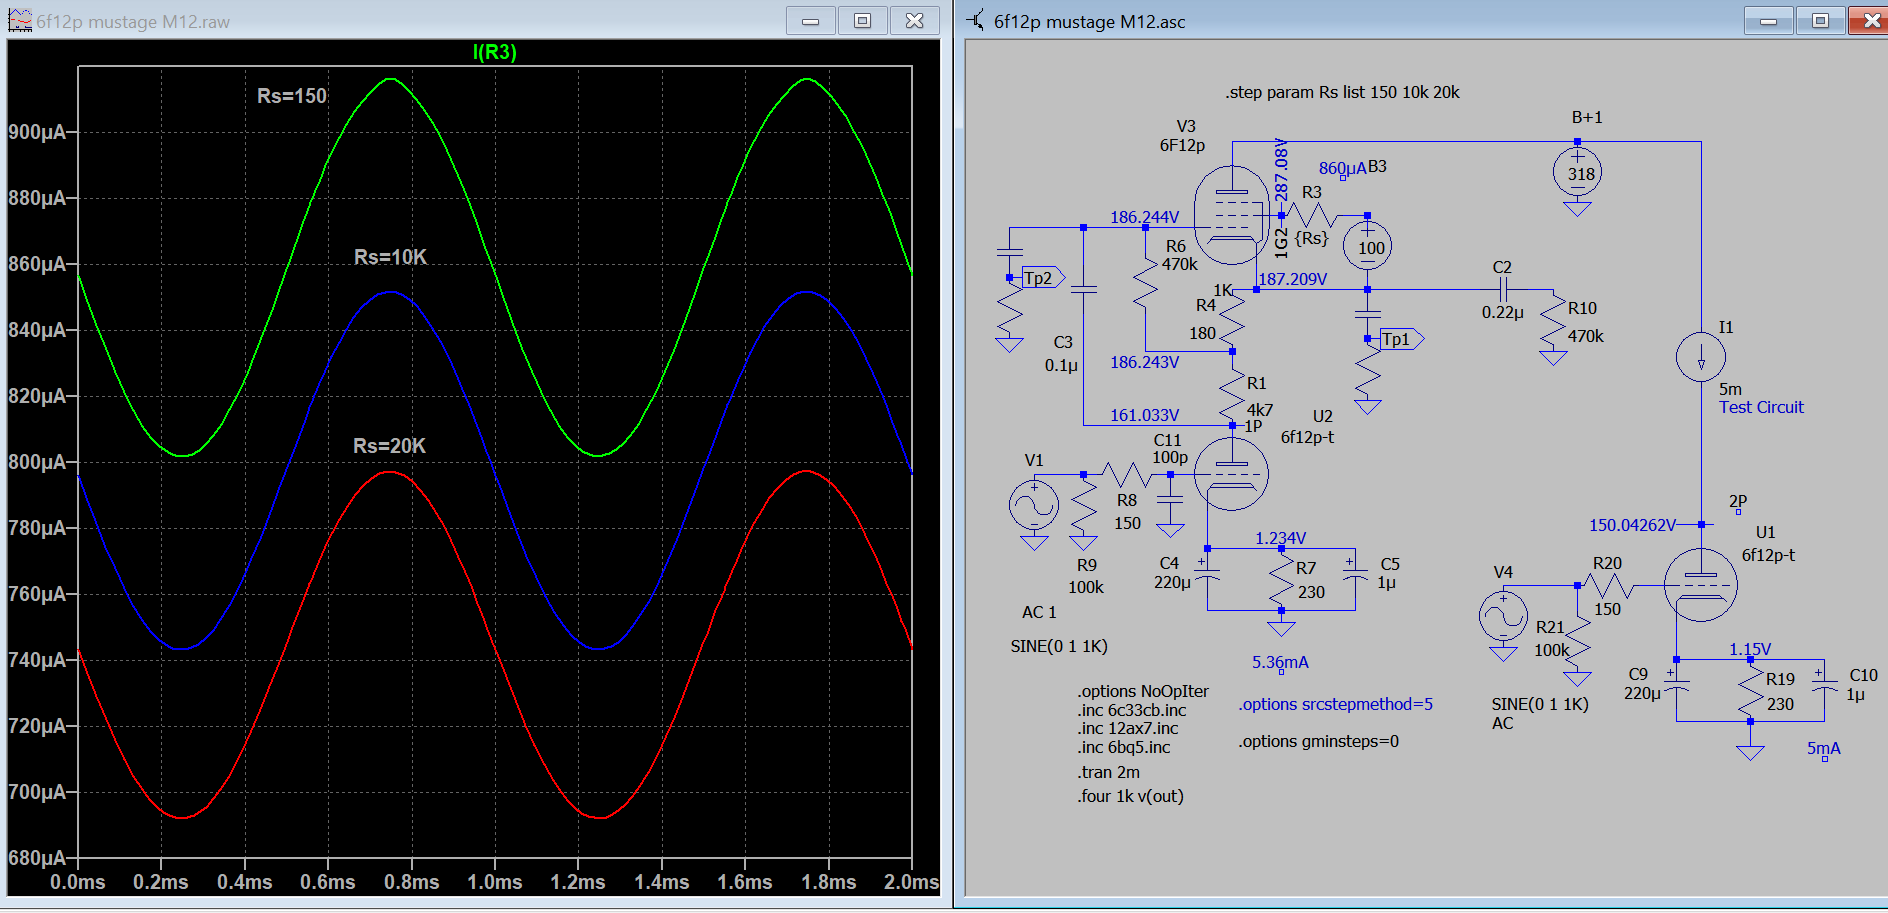Select current source I1 symbol
1888x913 pixels.
point(1700,357)
